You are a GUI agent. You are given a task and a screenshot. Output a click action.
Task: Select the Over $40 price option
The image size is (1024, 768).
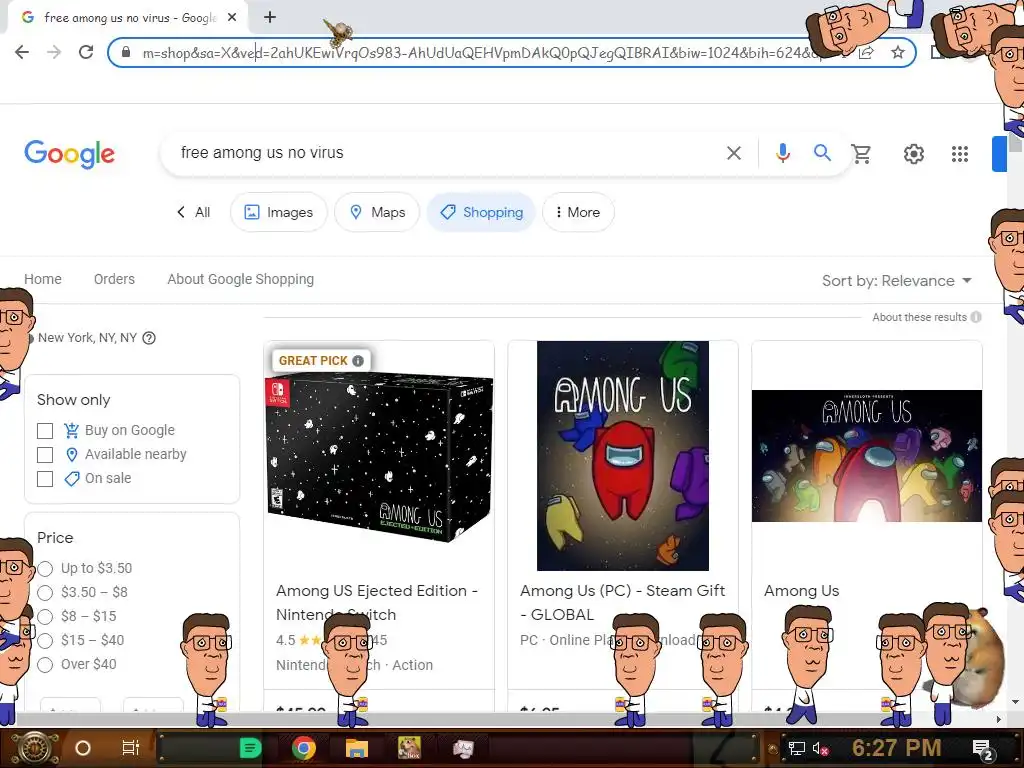pyautogui.click(x=45, y=665)
